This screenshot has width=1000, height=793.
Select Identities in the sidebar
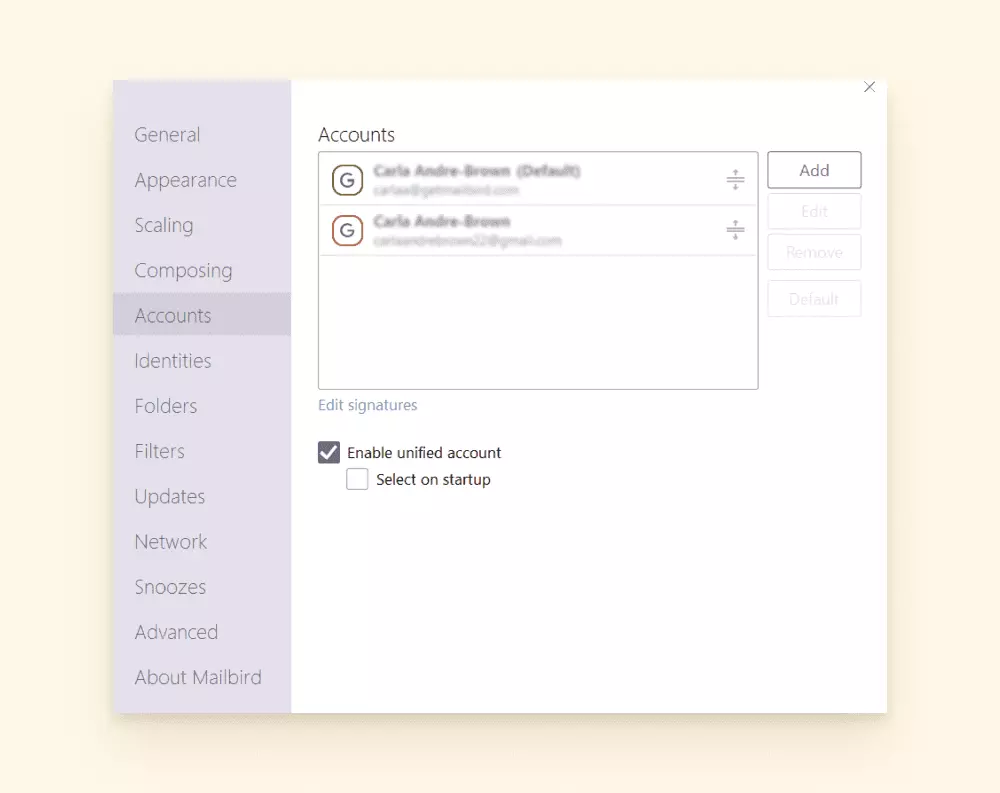[173, 361]
